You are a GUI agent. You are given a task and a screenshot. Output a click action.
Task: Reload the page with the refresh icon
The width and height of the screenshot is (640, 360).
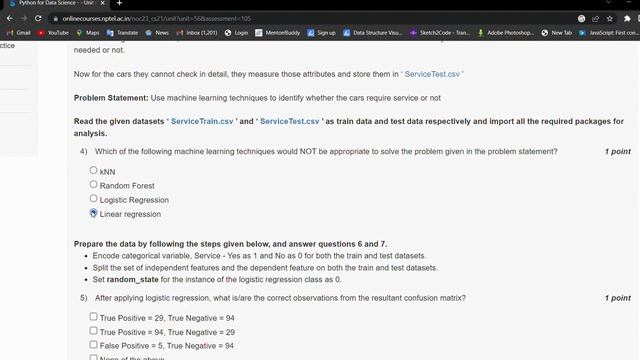pyautogui.click(x=38, y=18)
